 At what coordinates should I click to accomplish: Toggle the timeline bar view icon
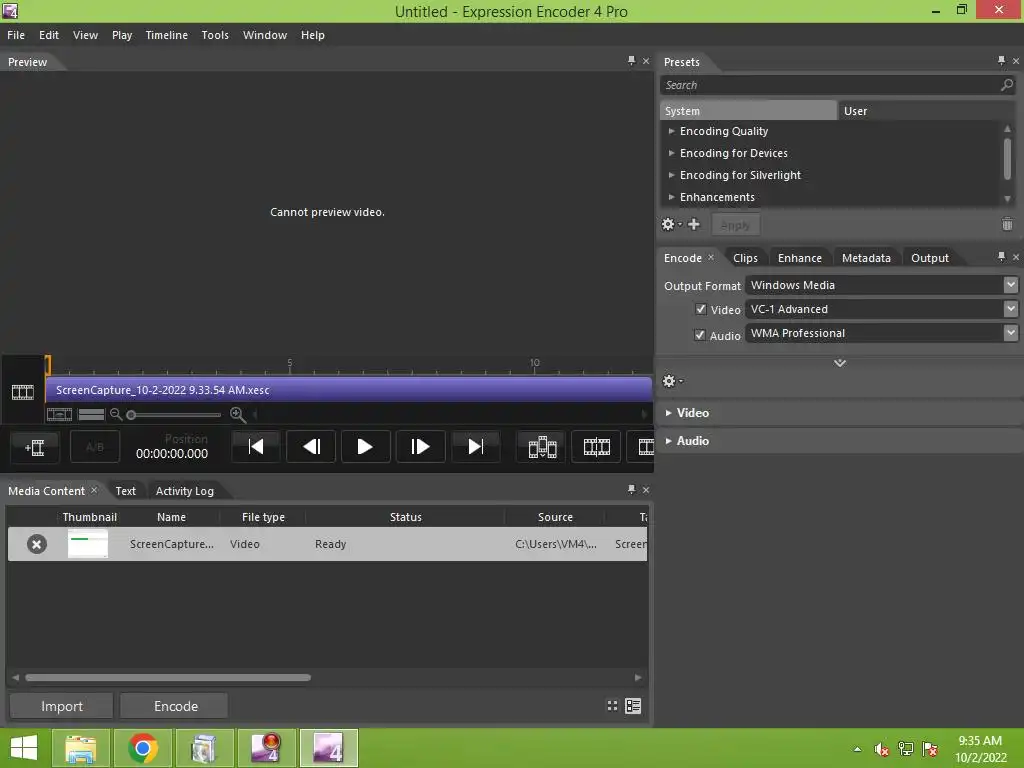tap(91, 414)
